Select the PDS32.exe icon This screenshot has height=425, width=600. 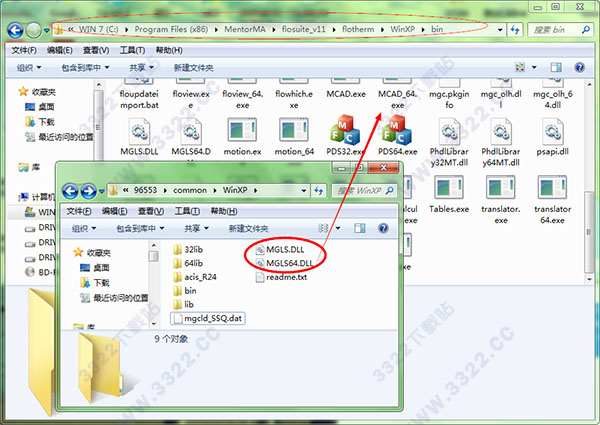[x=345, y=130]
